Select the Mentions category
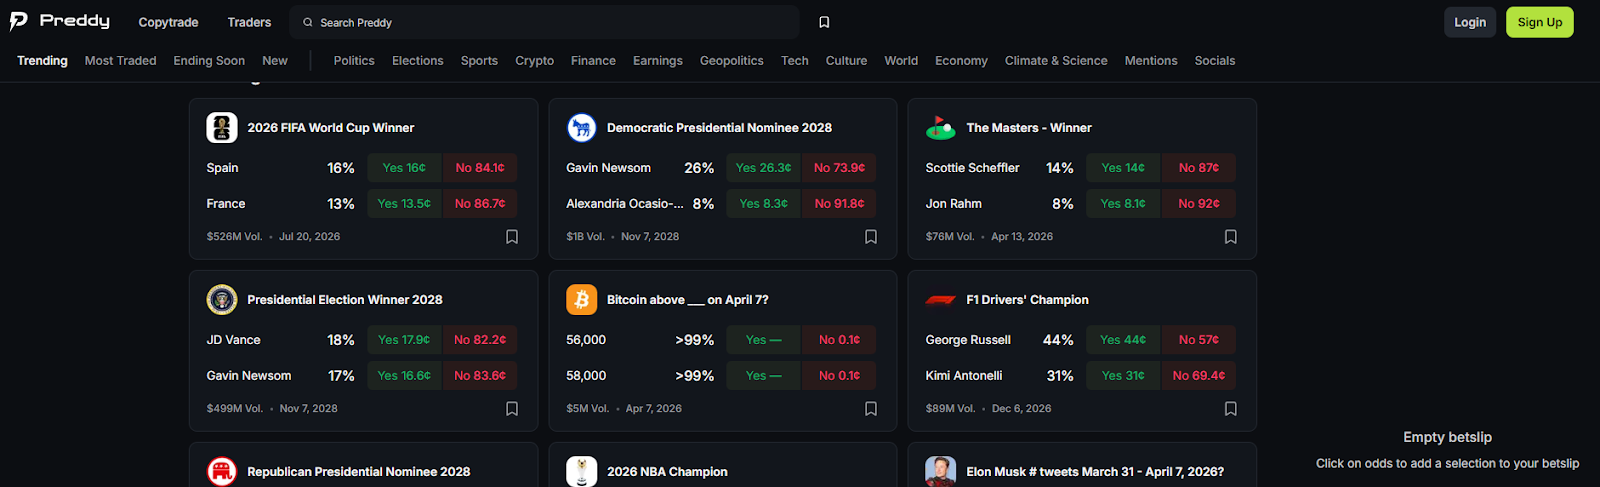1600x487 pixels. click(1151, 61)
